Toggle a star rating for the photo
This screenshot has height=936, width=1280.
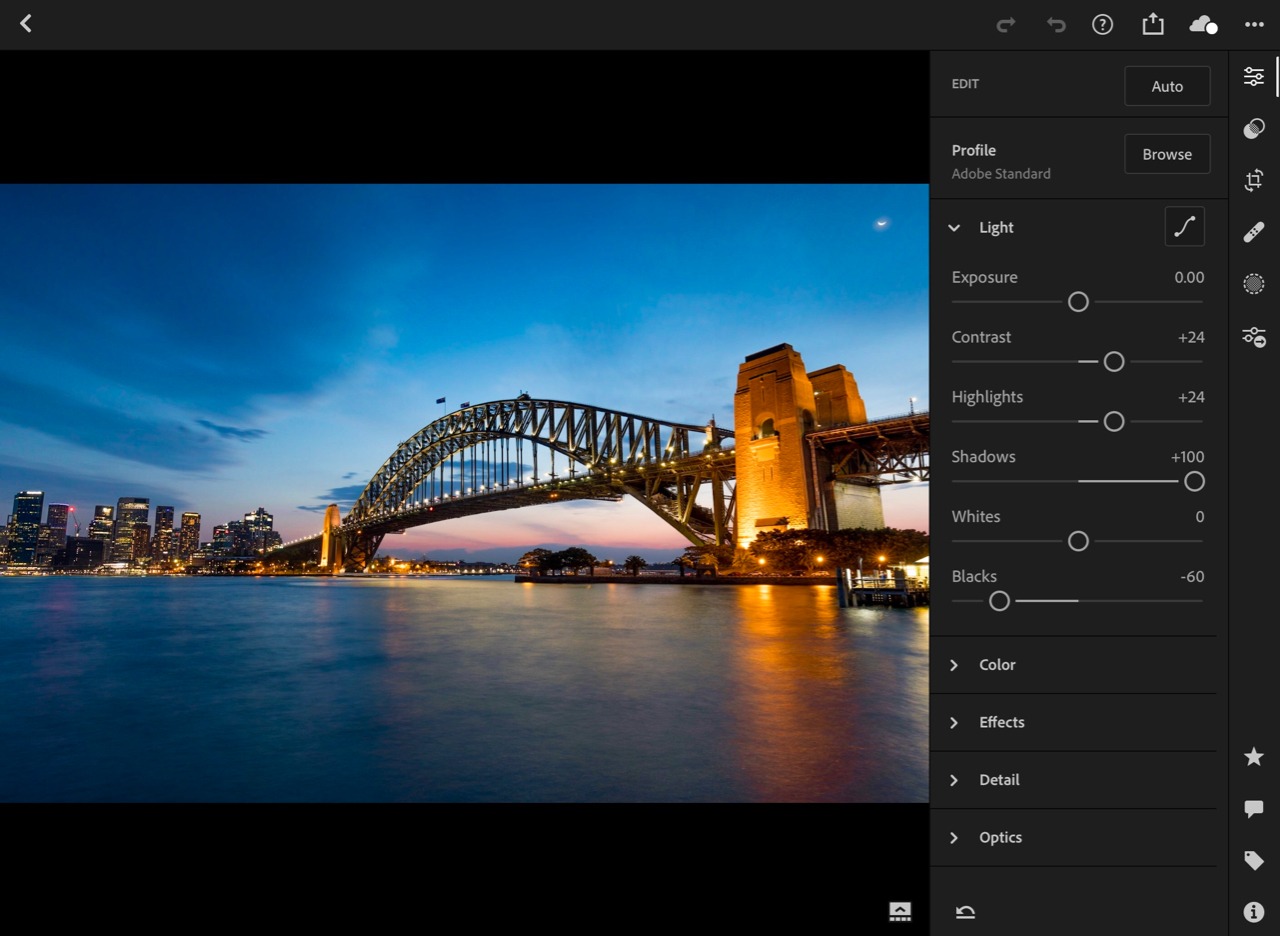point(1254,757)
